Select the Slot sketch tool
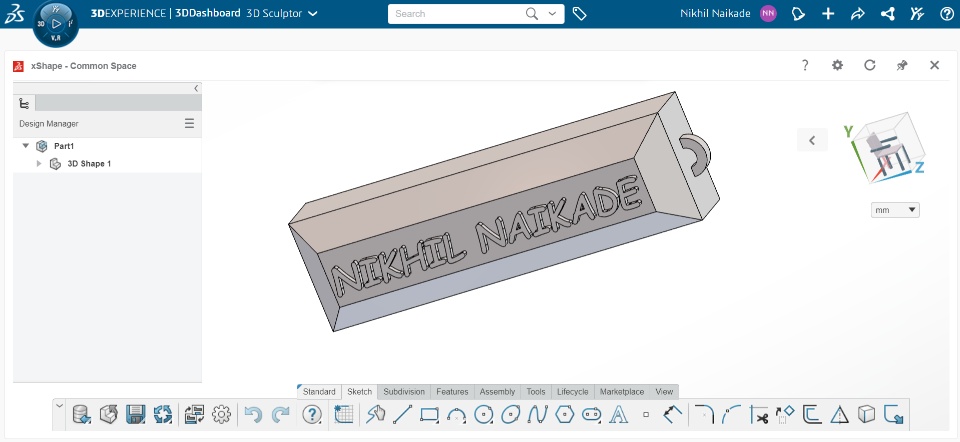 click(x=591, y=414)
